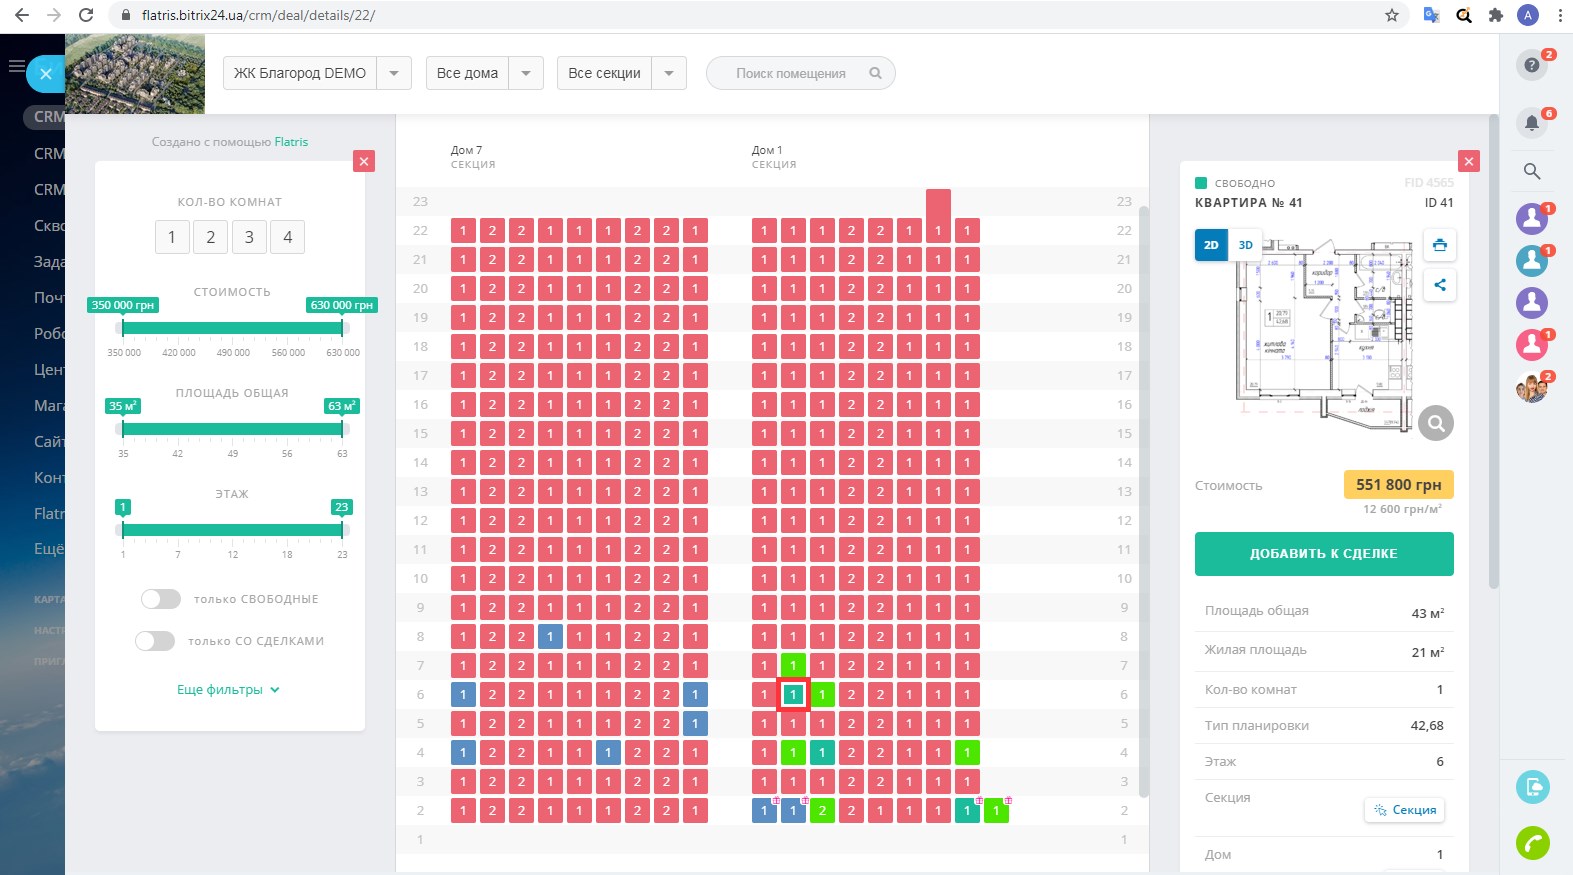Viewport: 1573px width, 875px height.
Task: Bookmark page with the star icon
Action: pyautogui.click(x=1391, y=15)
